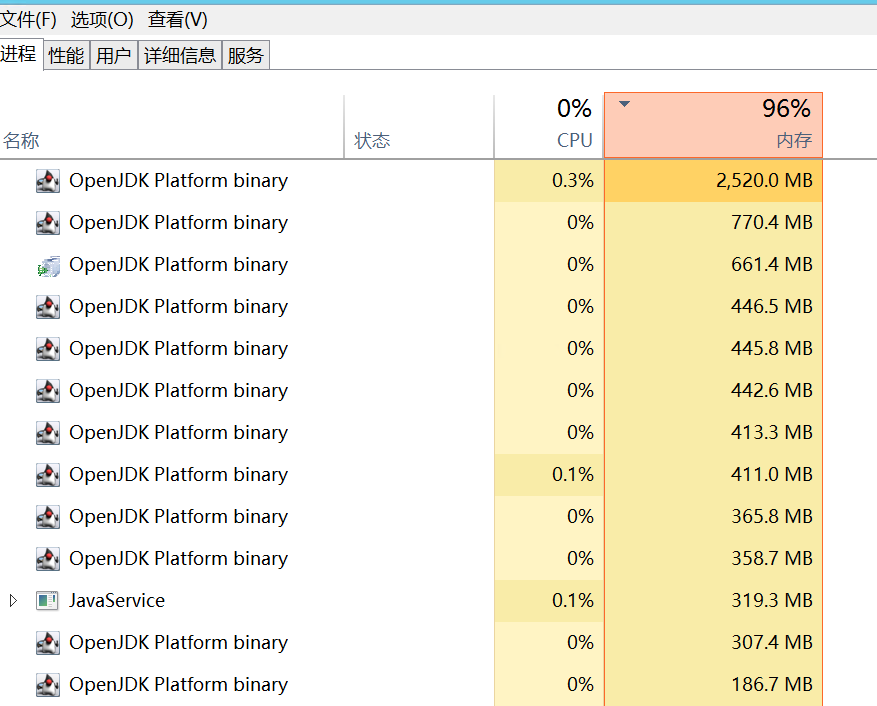Select OpenJDK Platform binary using 442.6 MB

(178, 390)
